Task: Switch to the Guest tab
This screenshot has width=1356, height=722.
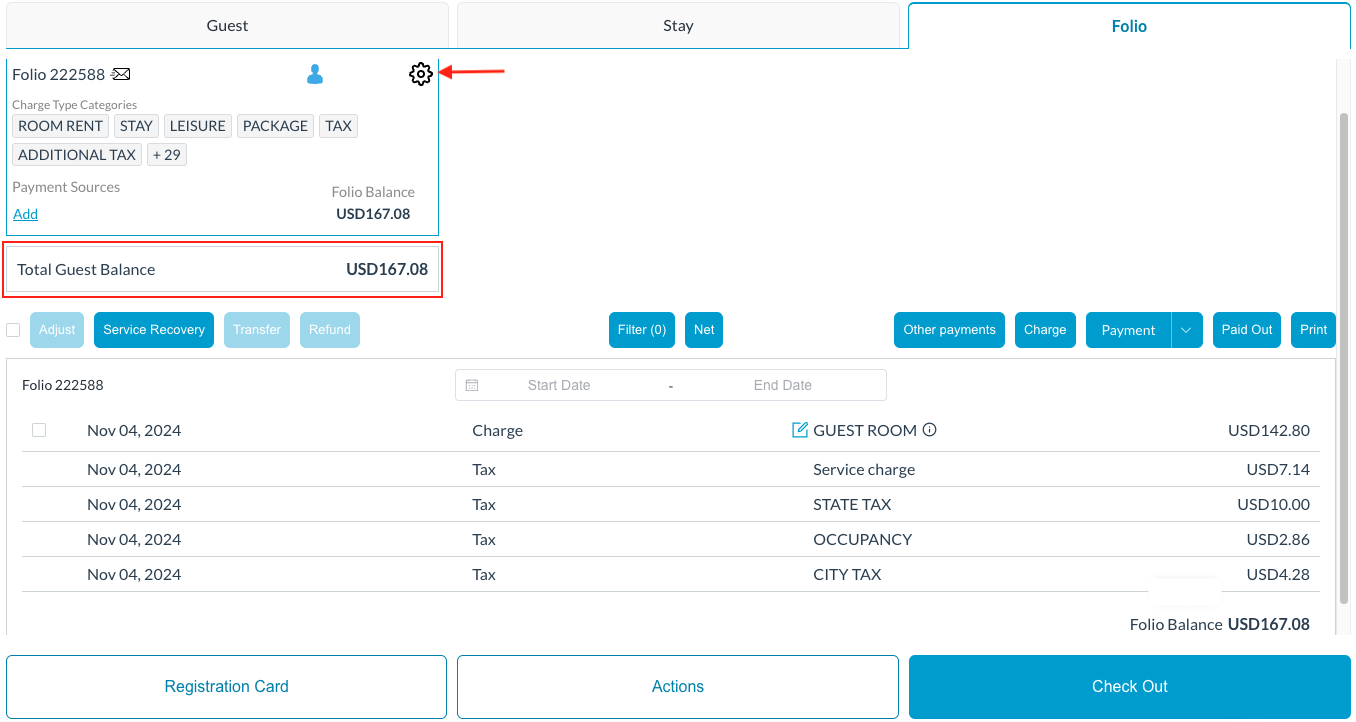Action: pyautogui.click(x=227, y=26)
